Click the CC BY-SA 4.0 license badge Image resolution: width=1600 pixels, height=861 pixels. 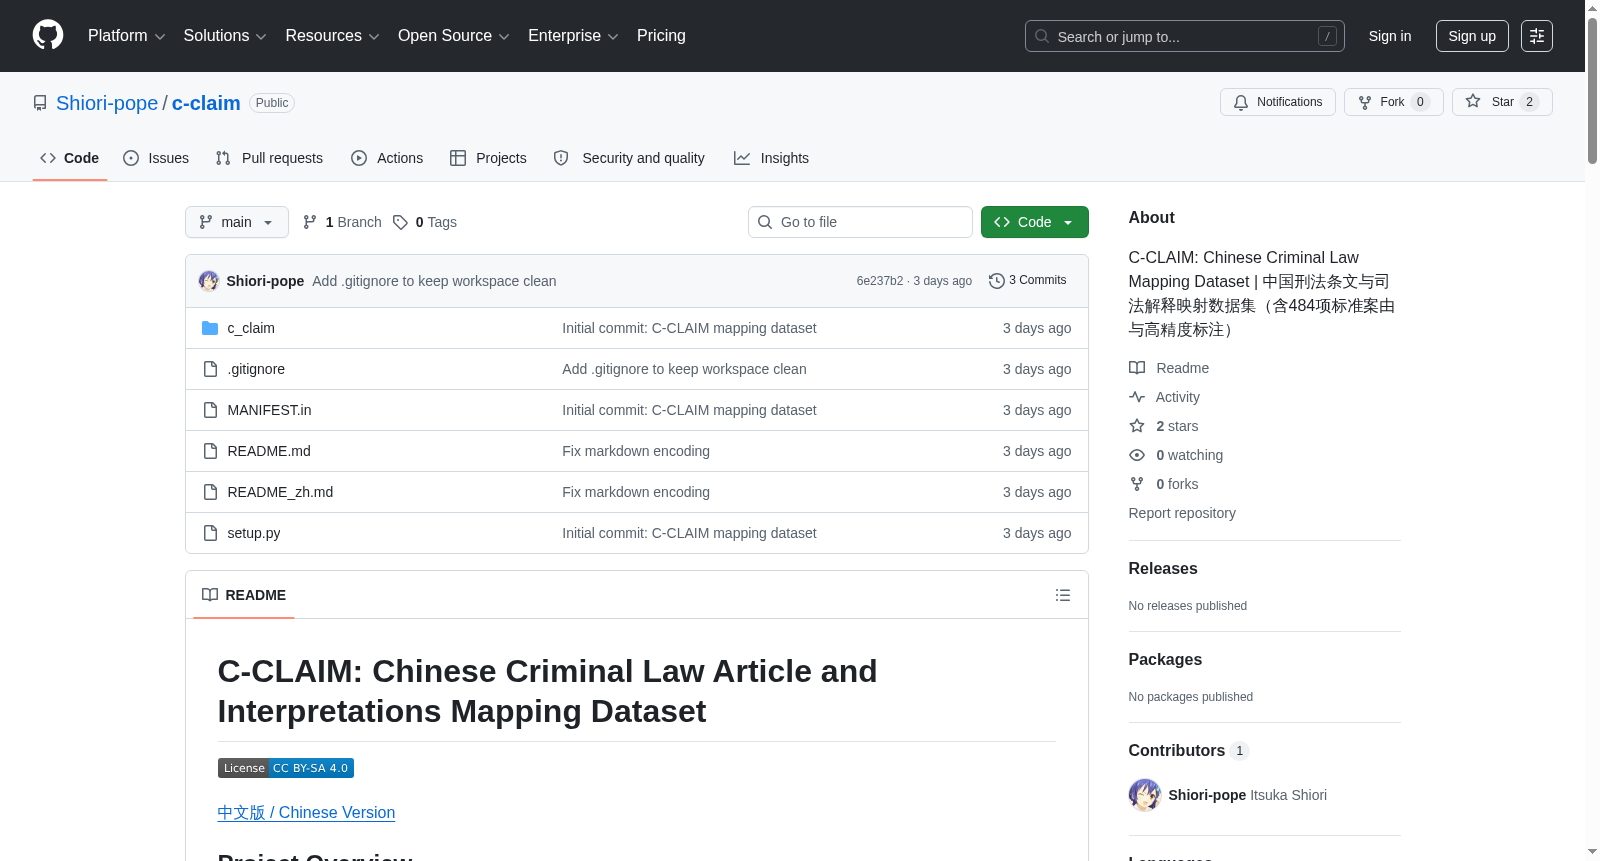coord(286,768)
